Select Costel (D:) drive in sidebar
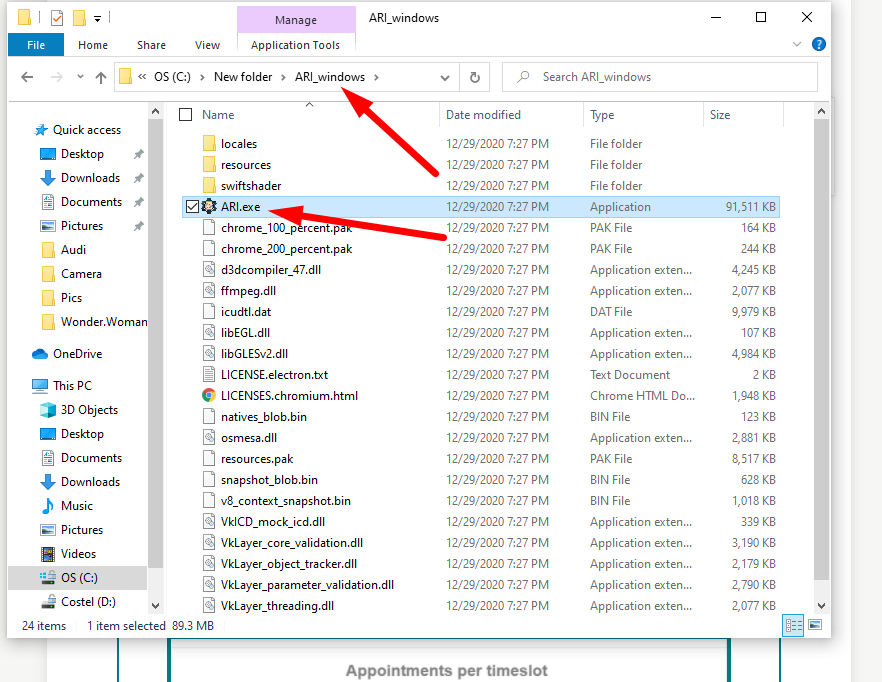 [88, 602]
